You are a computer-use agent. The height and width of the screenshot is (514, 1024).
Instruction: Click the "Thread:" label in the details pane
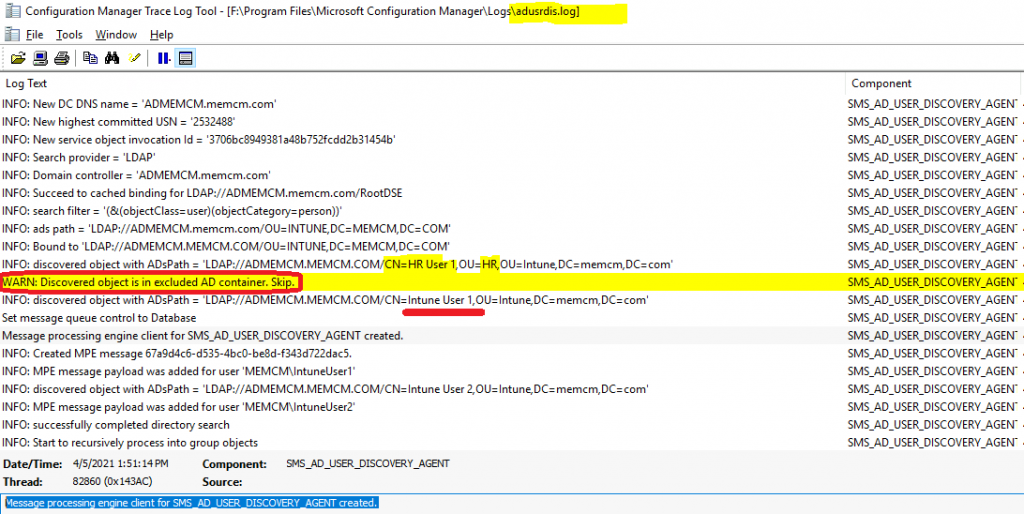tap(23, 481)
